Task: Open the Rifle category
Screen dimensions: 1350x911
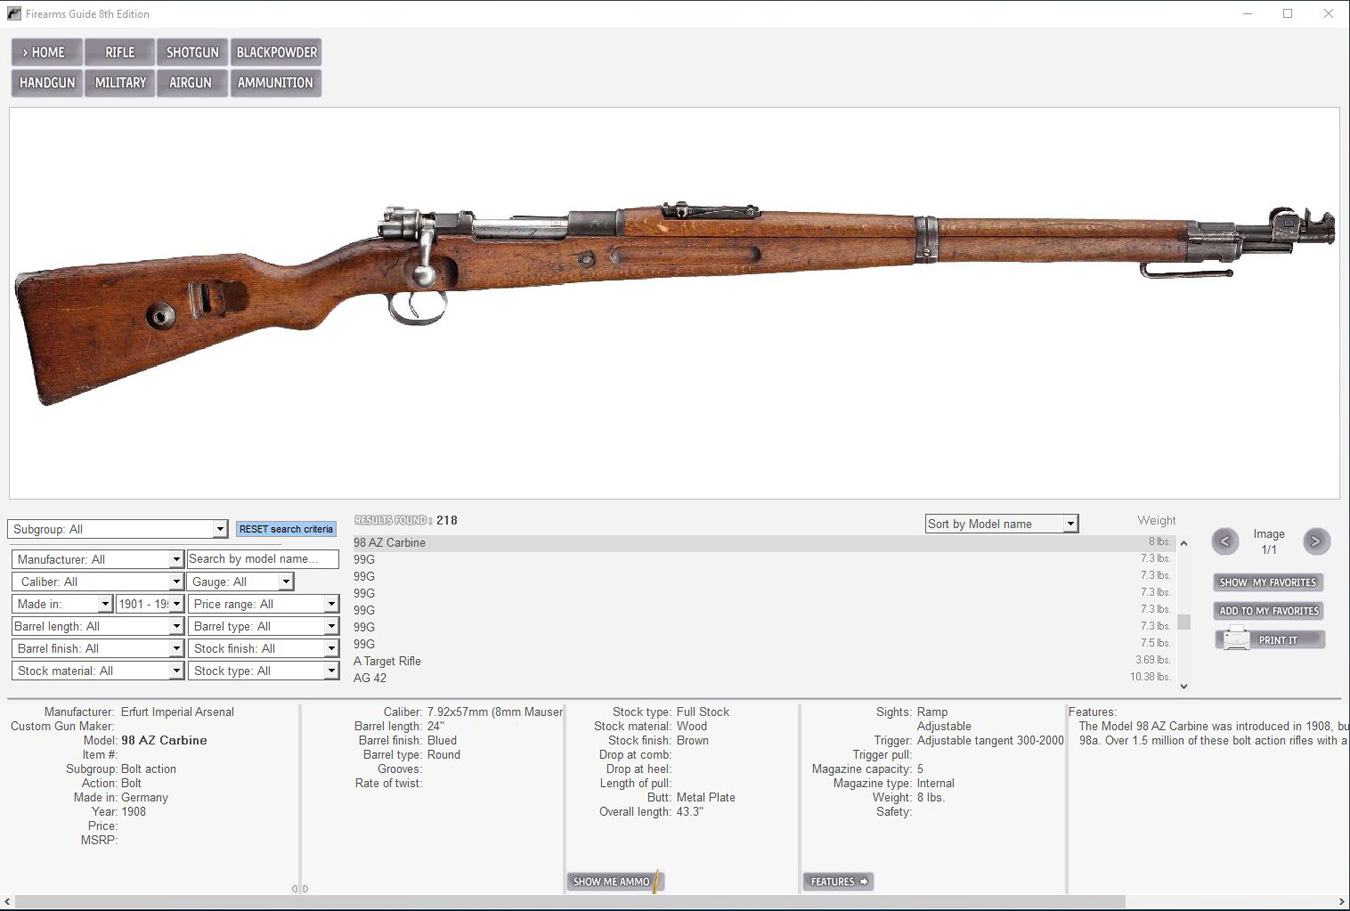Action: (120, 52)
